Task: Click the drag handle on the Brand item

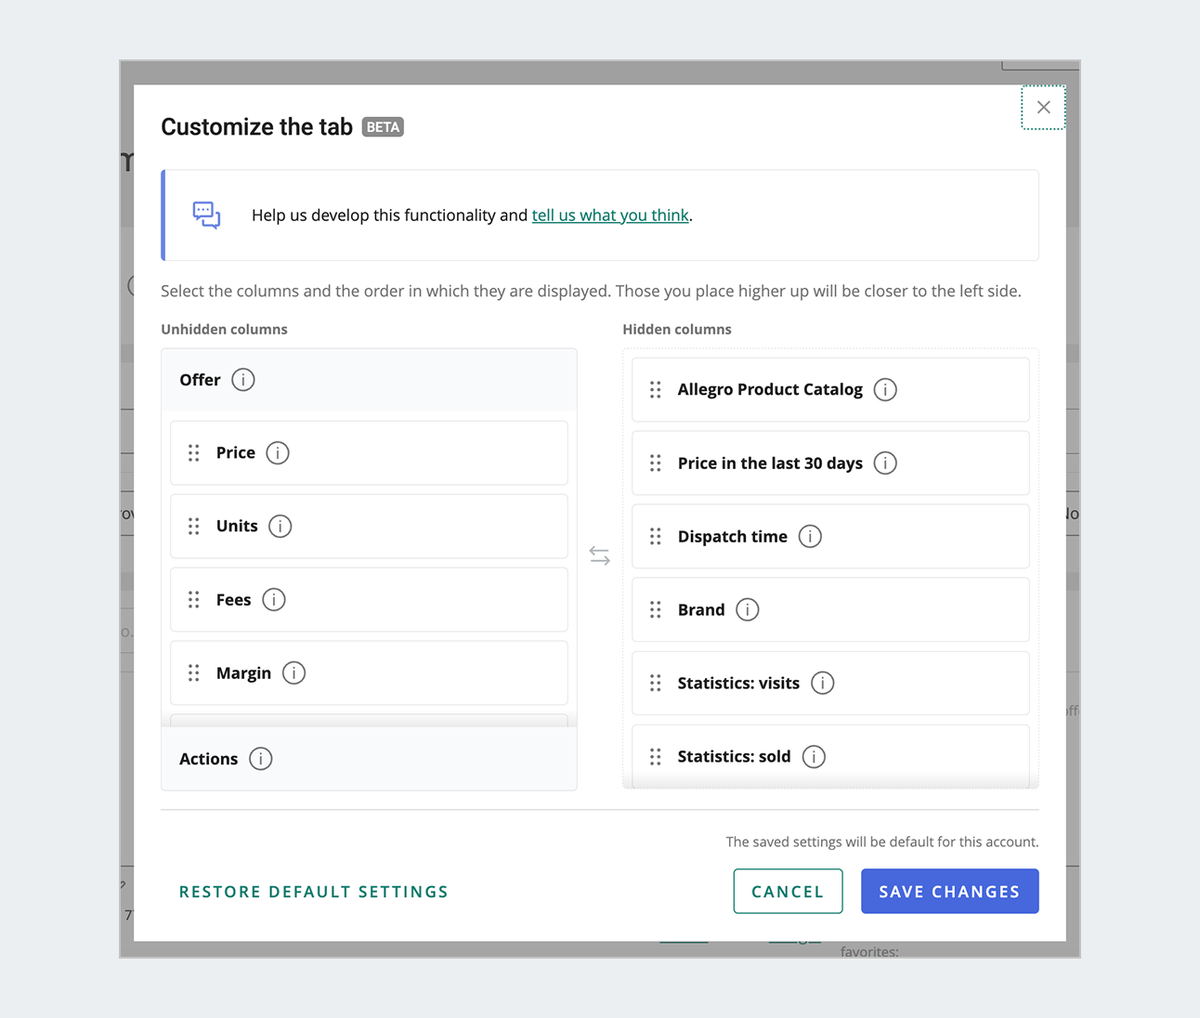Action: click(656, 609)
